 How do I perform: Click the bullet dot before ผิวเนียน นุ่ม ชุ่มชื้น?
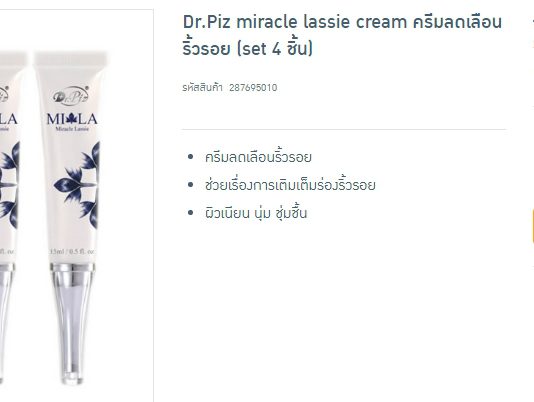click(x=190, y=213)
